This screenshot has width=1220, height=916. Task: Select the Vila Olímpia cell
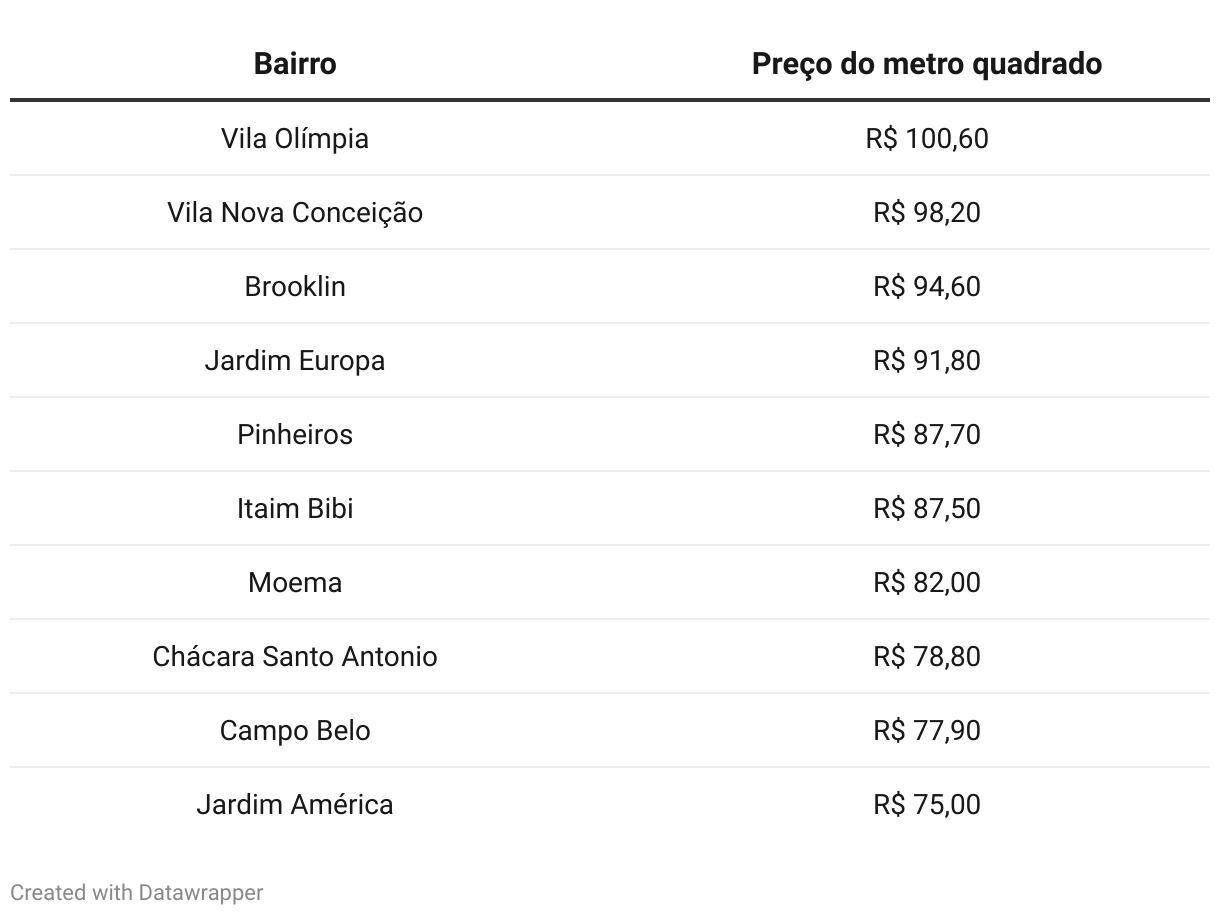(x=295, y=138)
